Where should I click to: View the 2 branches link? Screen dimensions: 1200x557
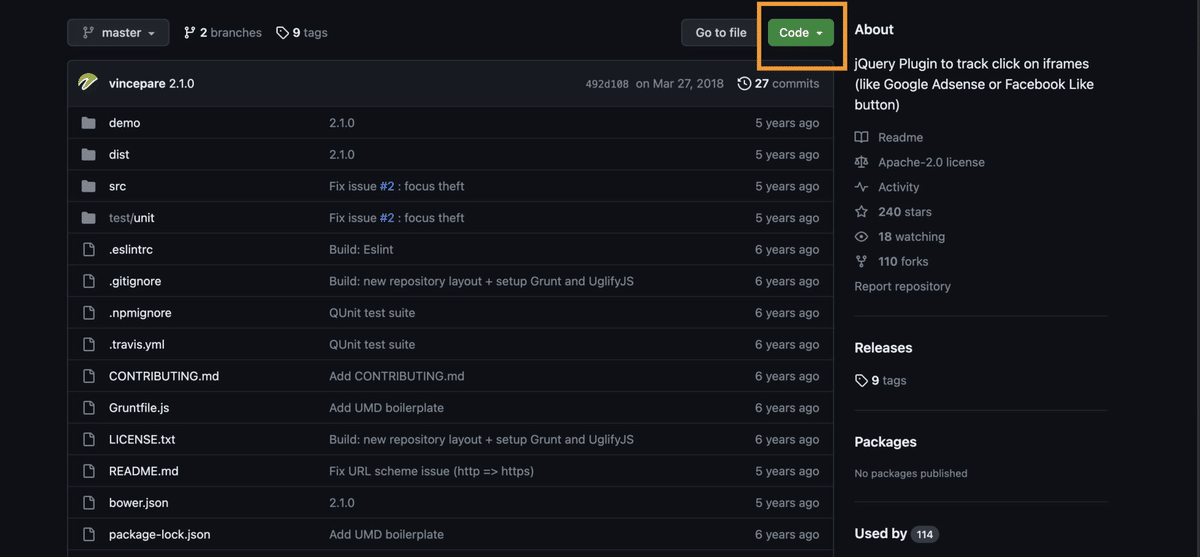[x=223, y=33]
